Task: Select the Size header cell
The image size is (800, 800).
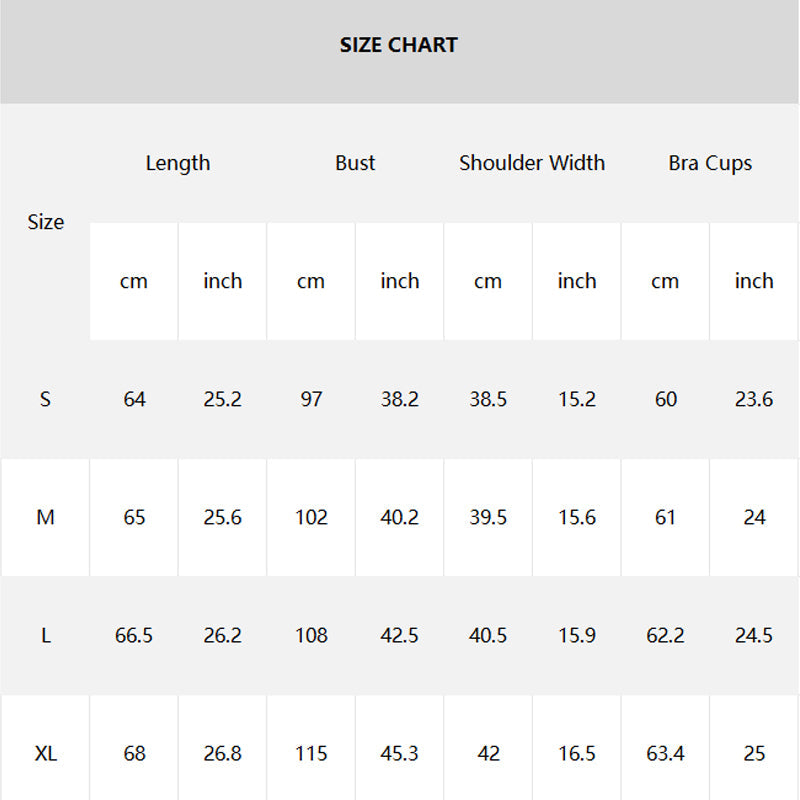Action: [45, 222]
